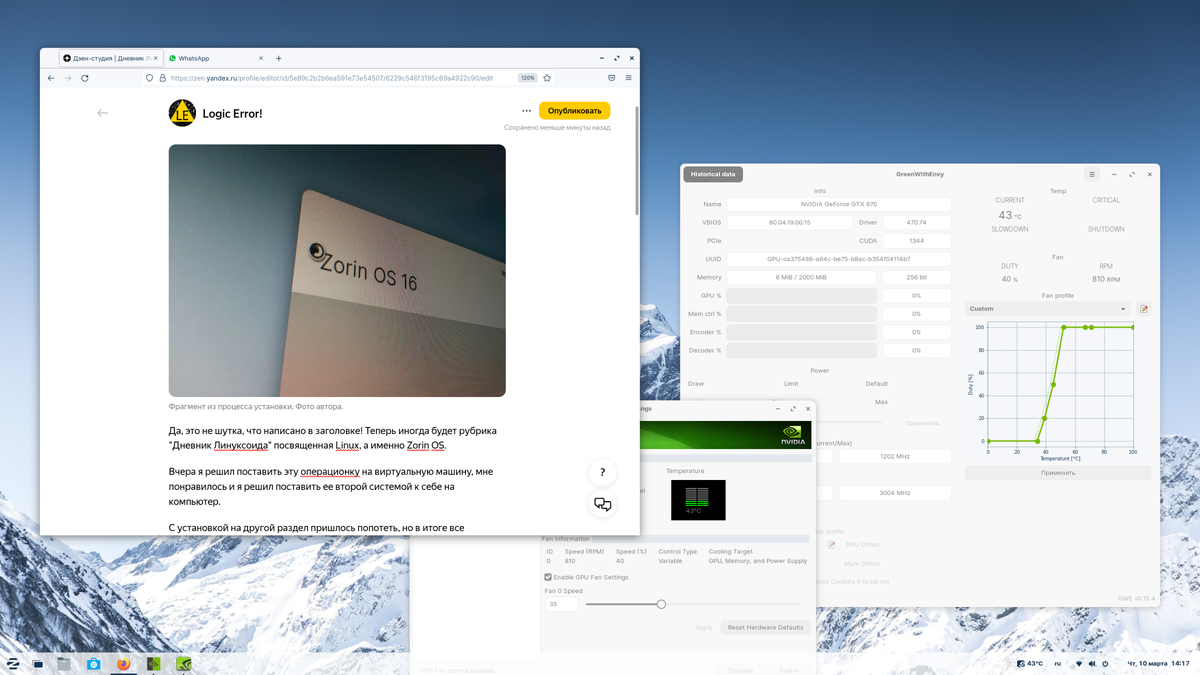Close the WhatsApp tab
Screen dimensions: 1200x675
click(x=261, y=58)
